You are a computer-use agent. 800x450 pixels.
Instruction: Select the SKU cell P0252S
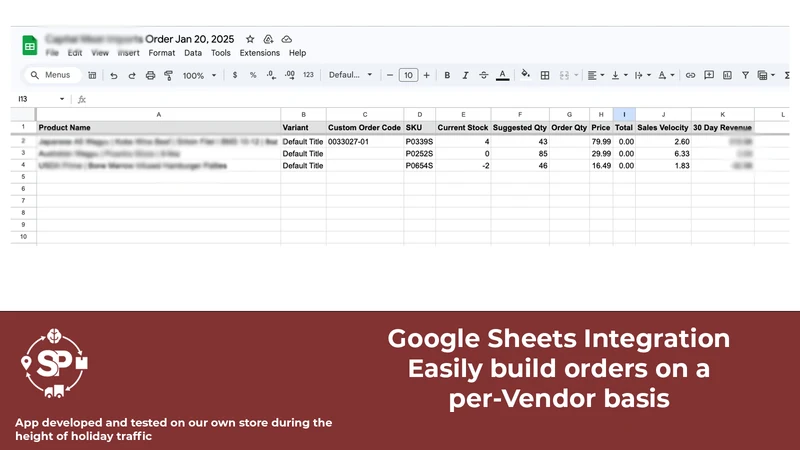tap(419, 154)
